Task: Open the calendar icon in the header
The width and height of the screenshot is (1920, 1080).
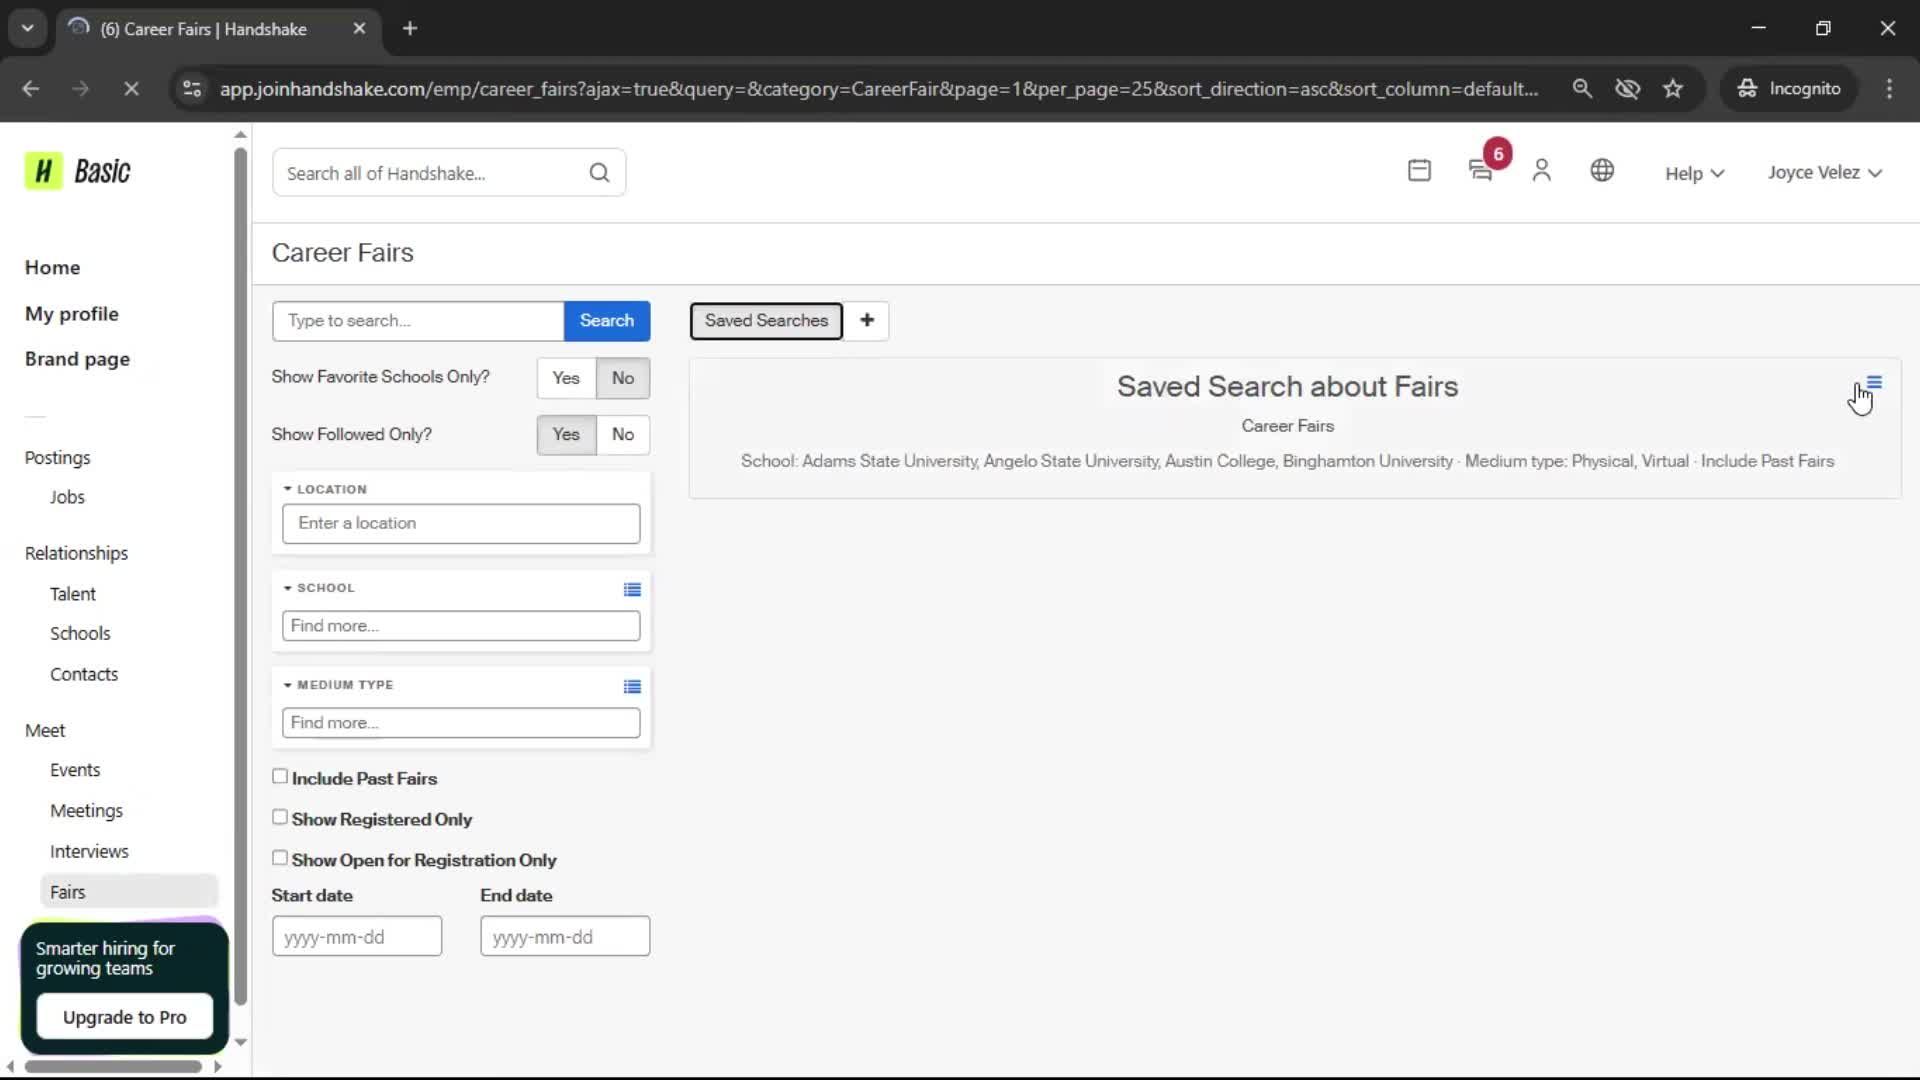Action: (x=1419, y=171)
